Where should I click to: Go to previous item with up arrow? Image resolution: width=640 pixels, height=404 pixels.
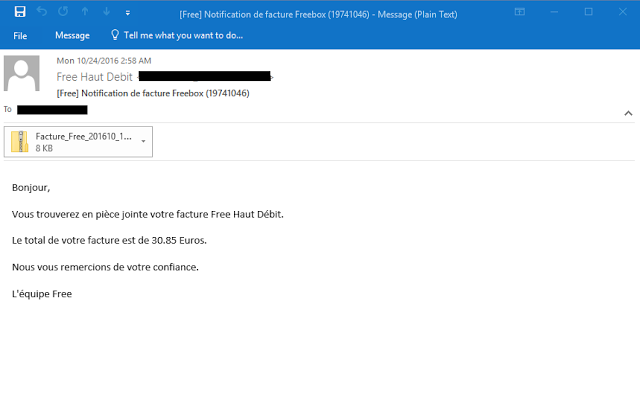(x=84, y=12)
